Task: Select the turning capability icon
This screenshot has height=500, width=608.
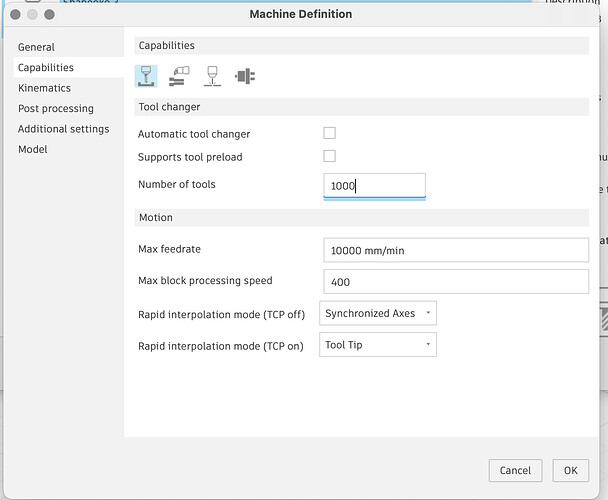Action: [245, 76]
